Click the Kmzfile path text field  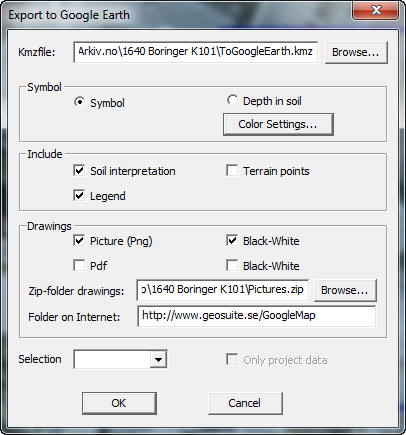196,52
